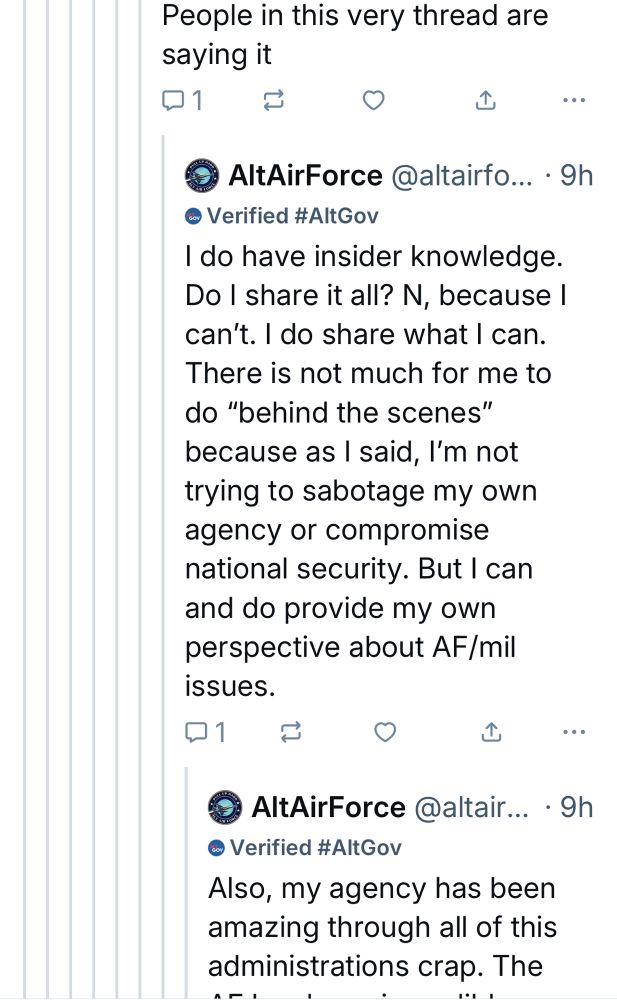This screenshot has width=617, height=1000.
Task: Open more options for the insider knowledge post
Action: 573,733
